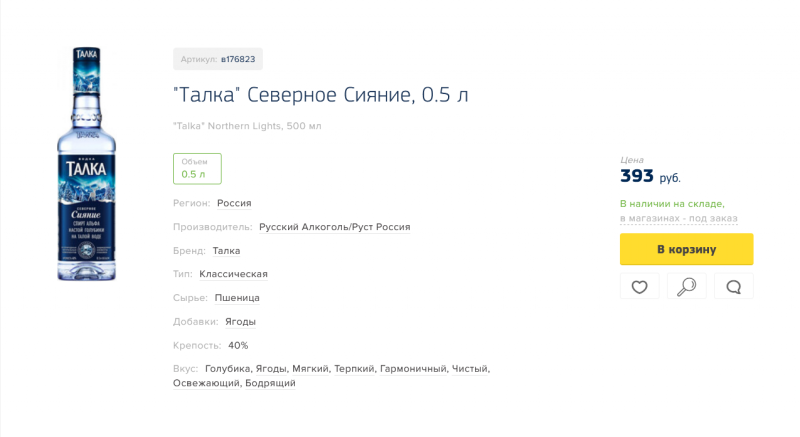
Task: Click the Освежающий taste tag
Action: pos(205,383)
